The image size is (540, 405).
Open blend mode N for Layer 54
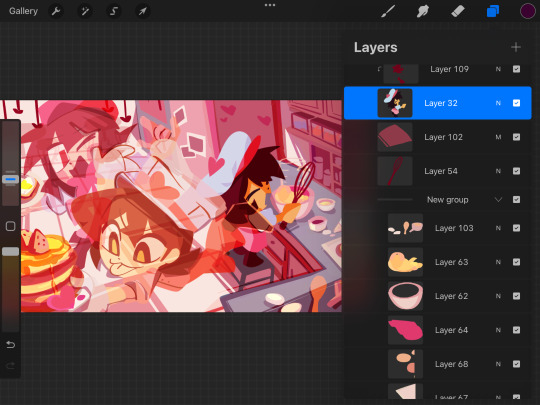[498, 171]
